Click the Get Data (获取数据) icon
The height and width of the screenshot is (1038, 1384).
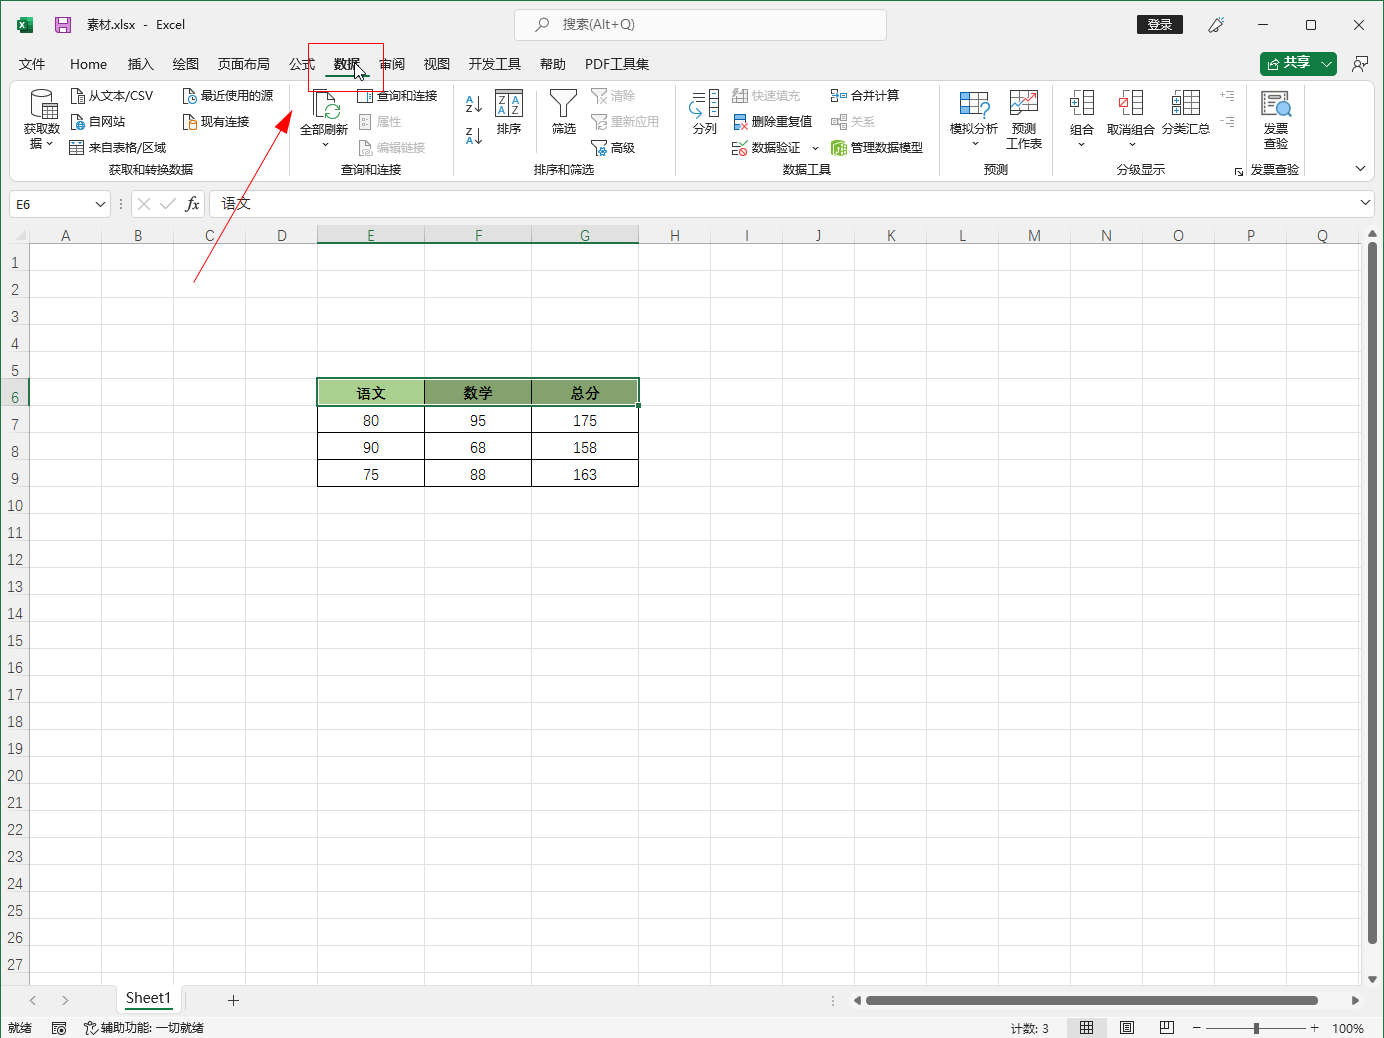(42, 104)
